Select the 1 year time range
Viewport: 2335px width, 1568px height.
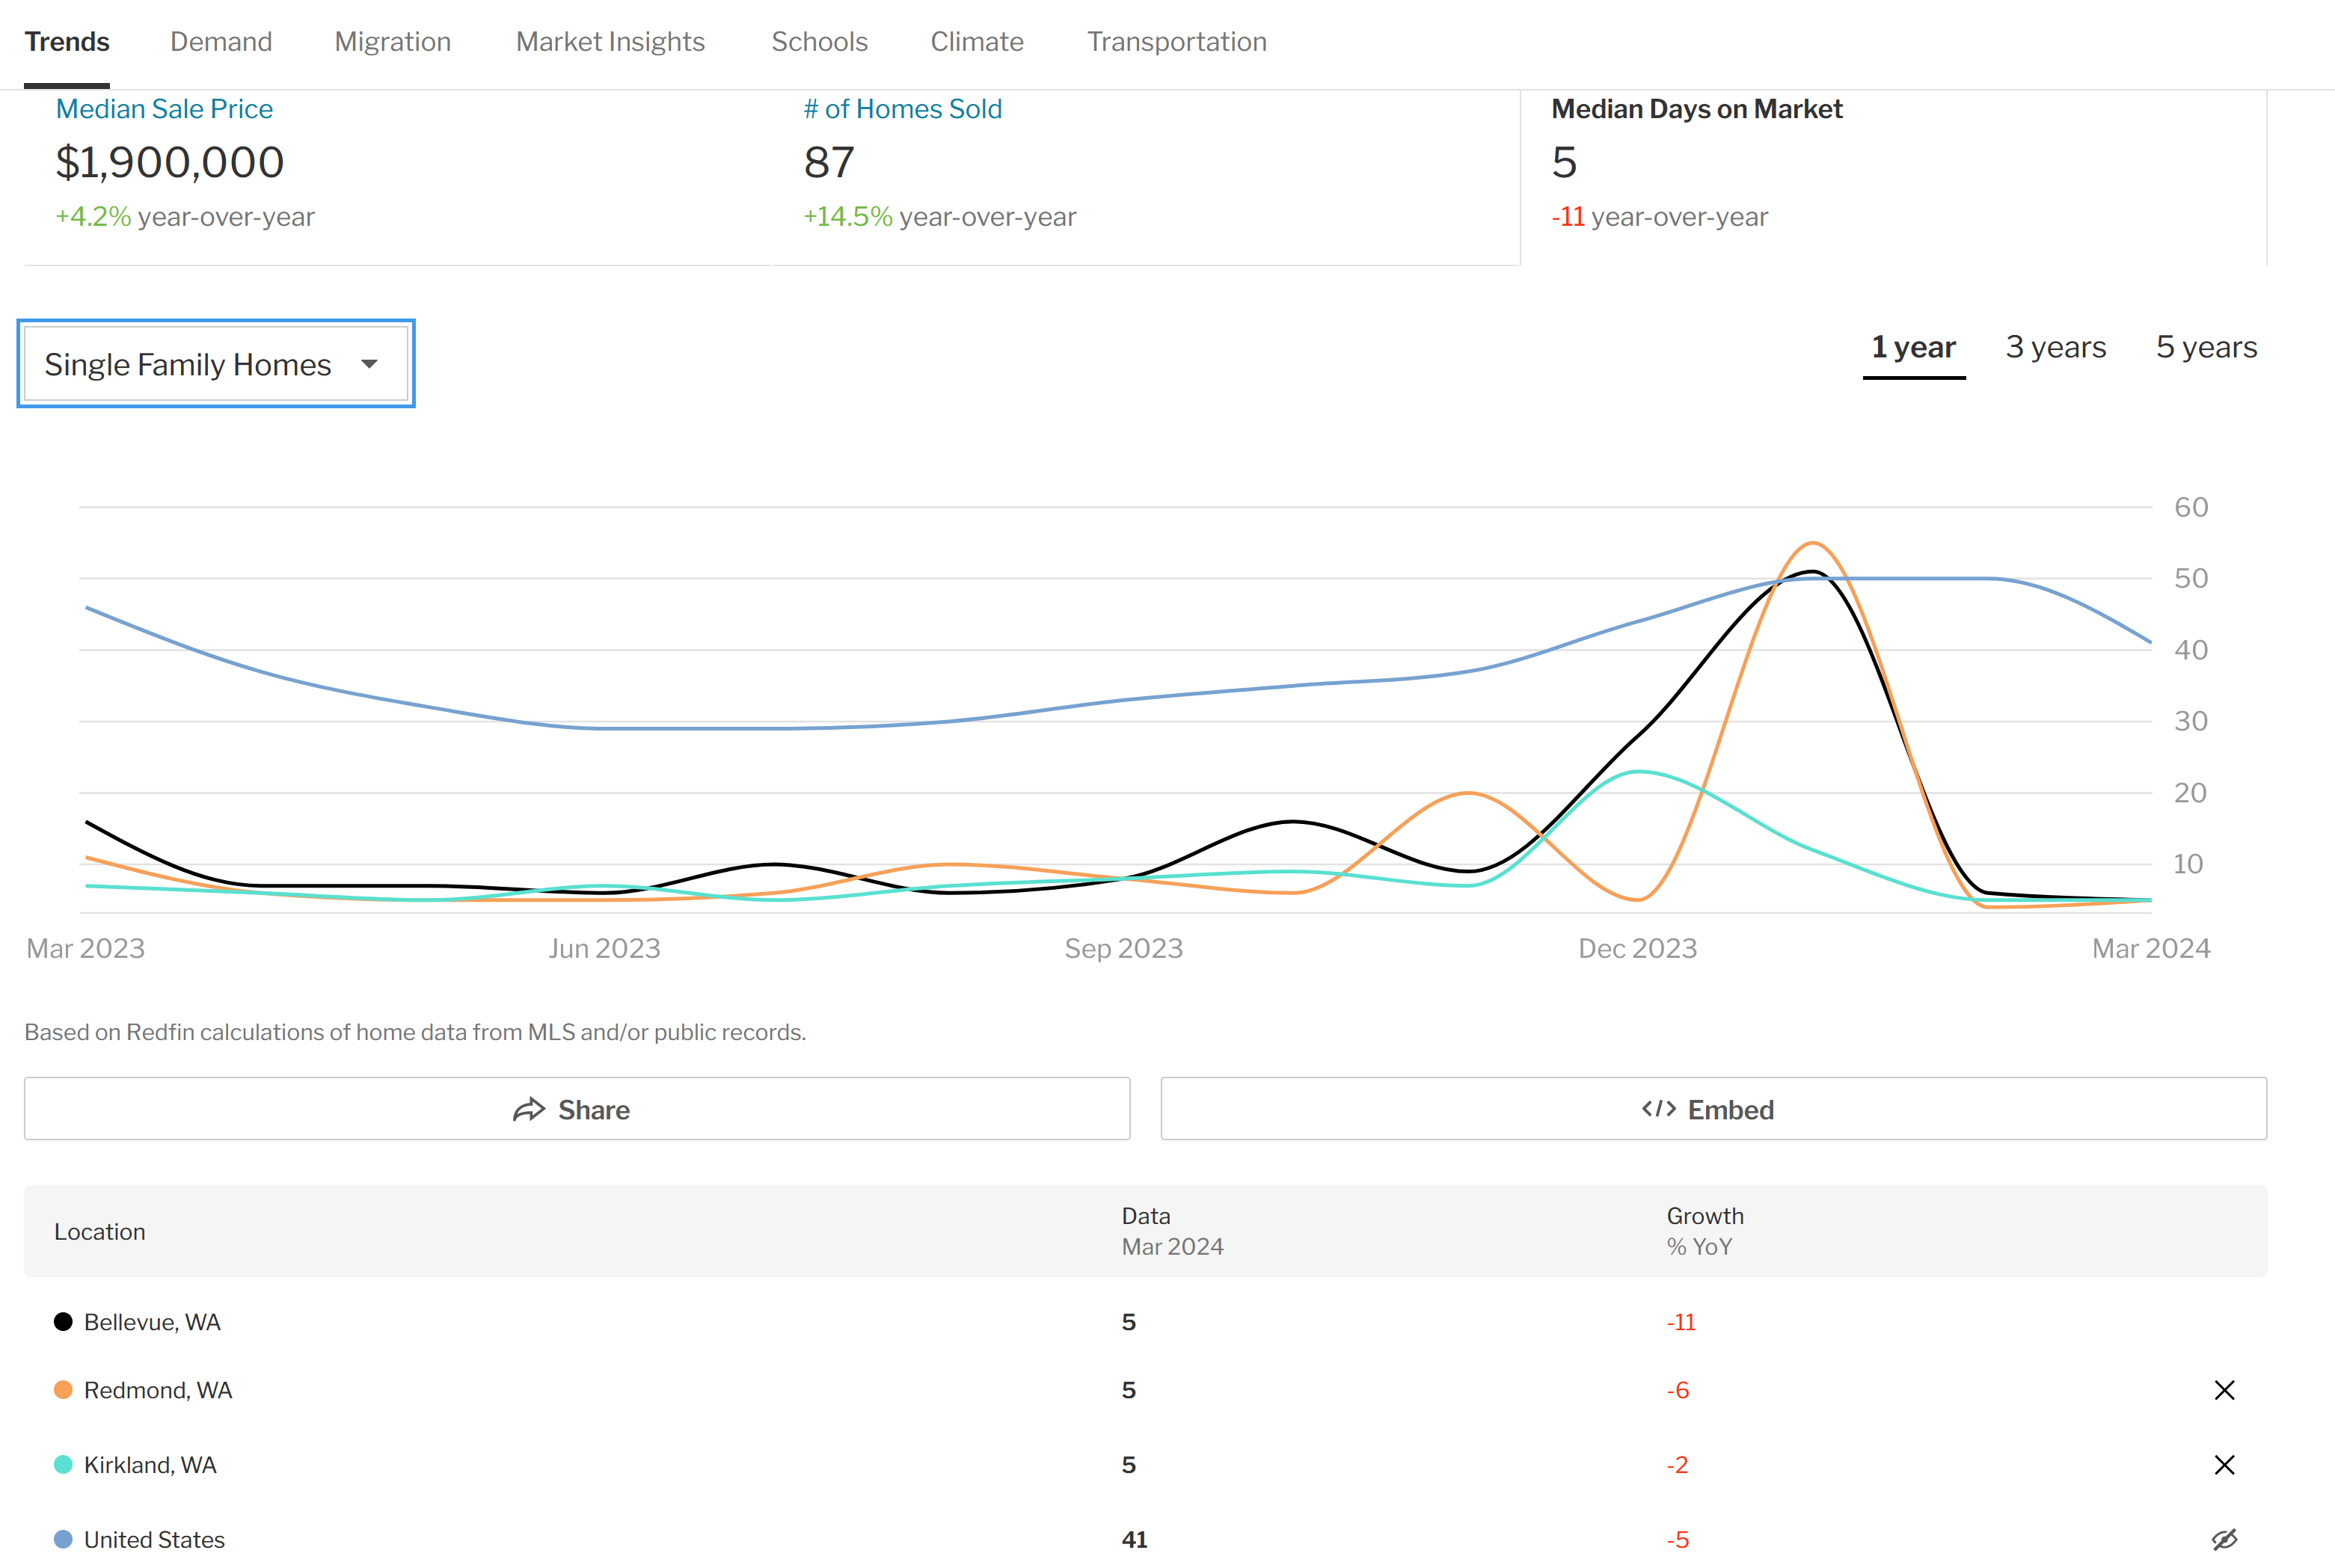click(1914, 347)
